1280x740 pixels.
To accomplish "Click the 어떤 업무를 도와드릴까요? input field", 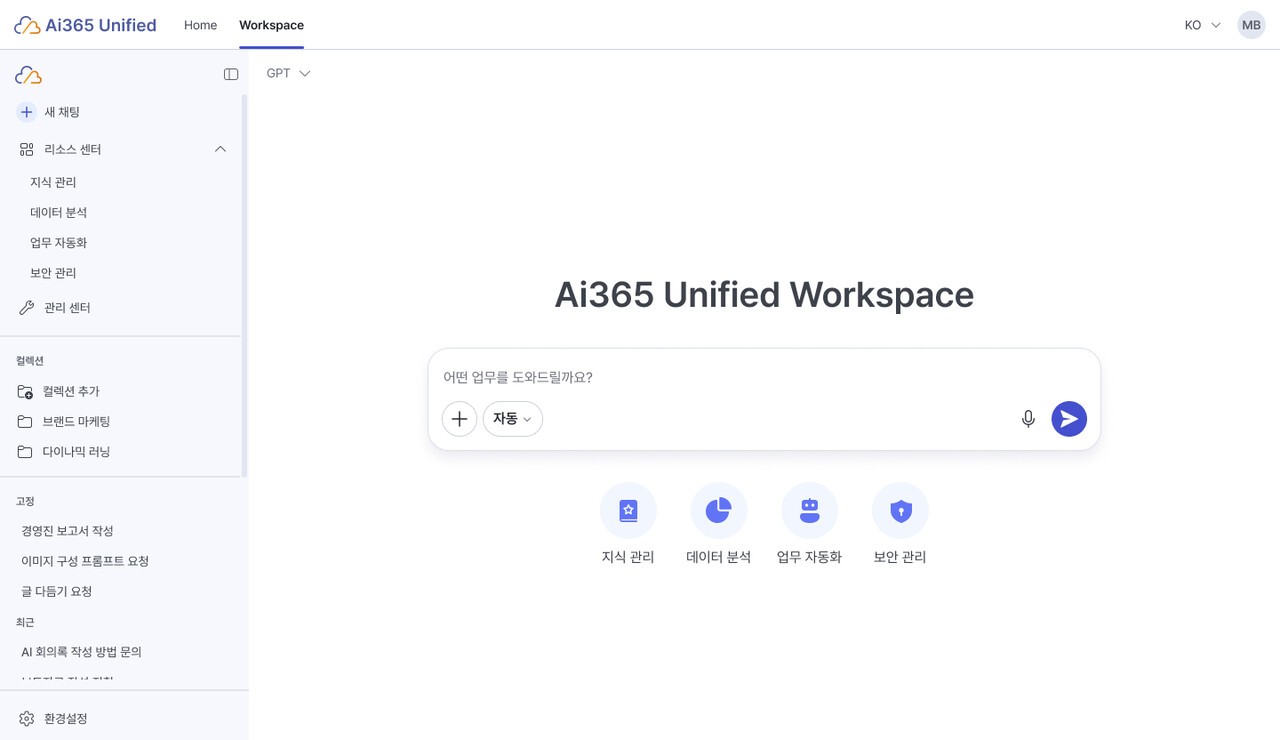I will (x=764, y=377).
